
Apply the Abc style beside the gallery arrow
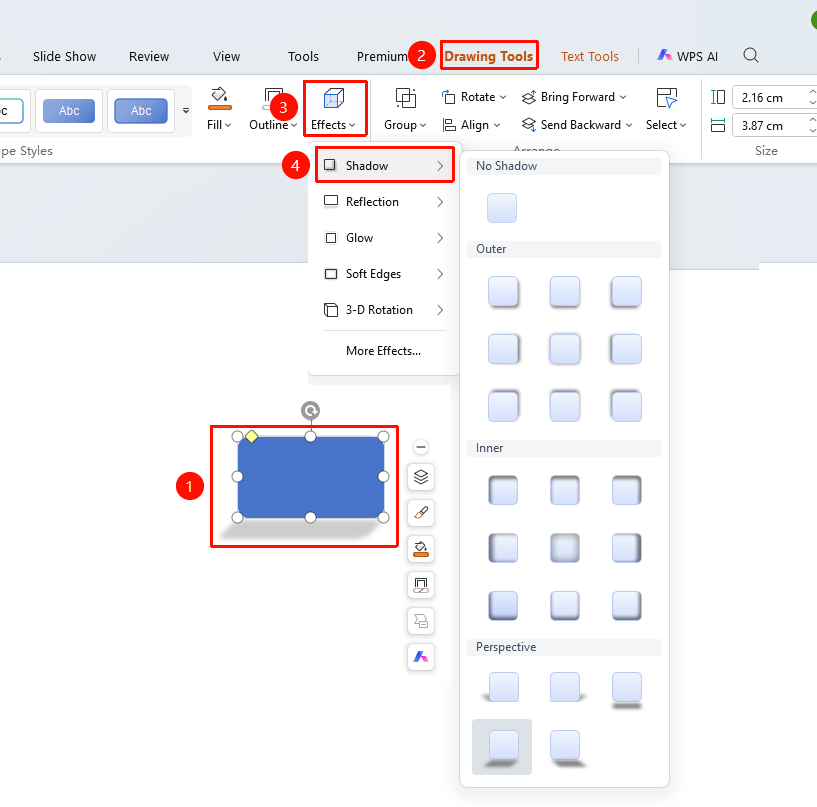(141, 110)
